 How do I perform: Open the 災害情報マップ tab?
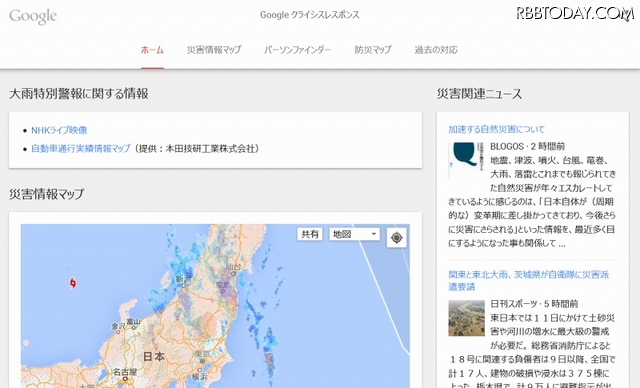pyautogui.click(x=214, y=50)
